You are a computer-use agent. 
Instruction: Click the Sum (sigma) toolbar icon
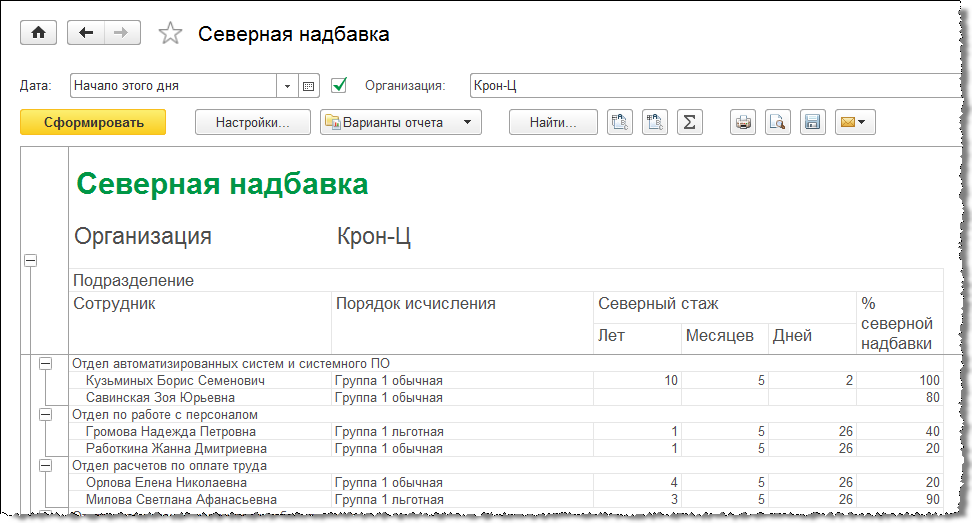tap(688, 123)
